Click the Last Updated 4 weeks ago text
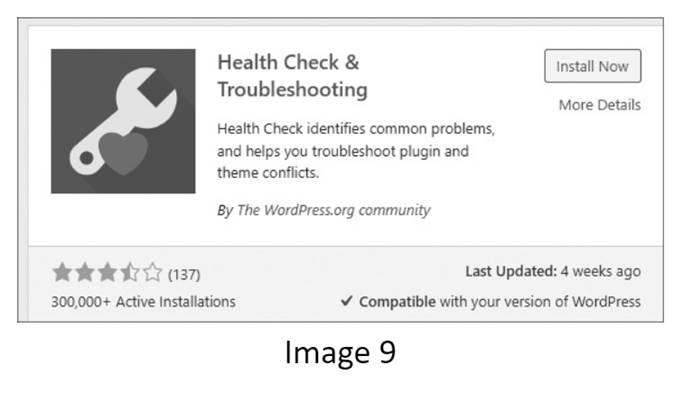The width and height of the screenshot is (692, 412). [553, 271]
